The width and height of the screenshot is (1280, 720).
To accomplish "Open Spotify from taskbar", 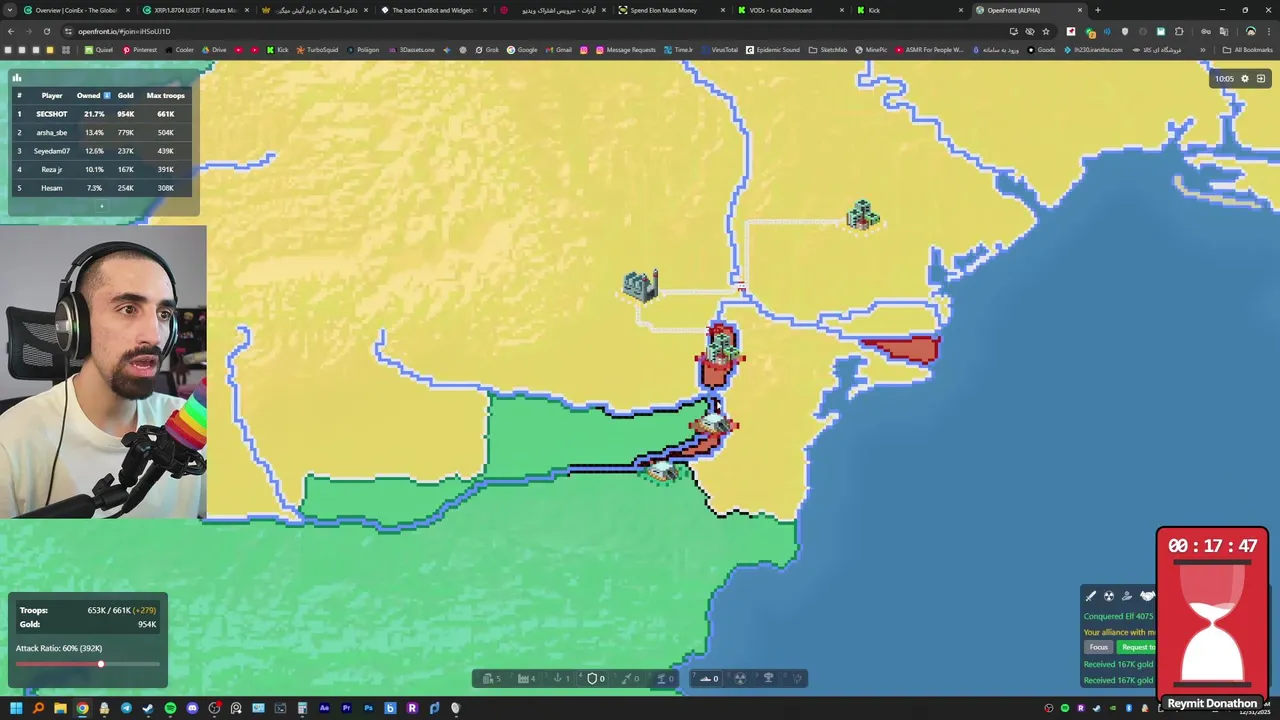I will click(x=170, y=708).
